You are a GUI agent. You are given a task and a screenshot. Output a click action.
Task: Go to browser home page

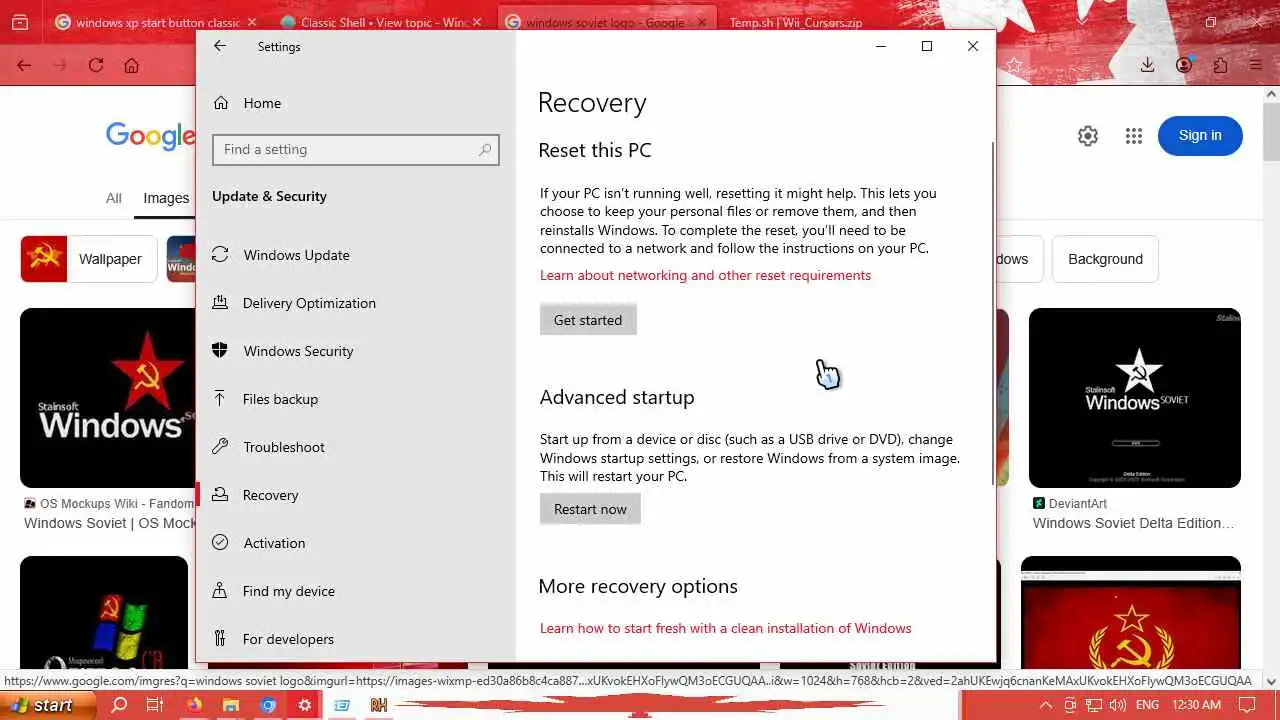[131, 66]
